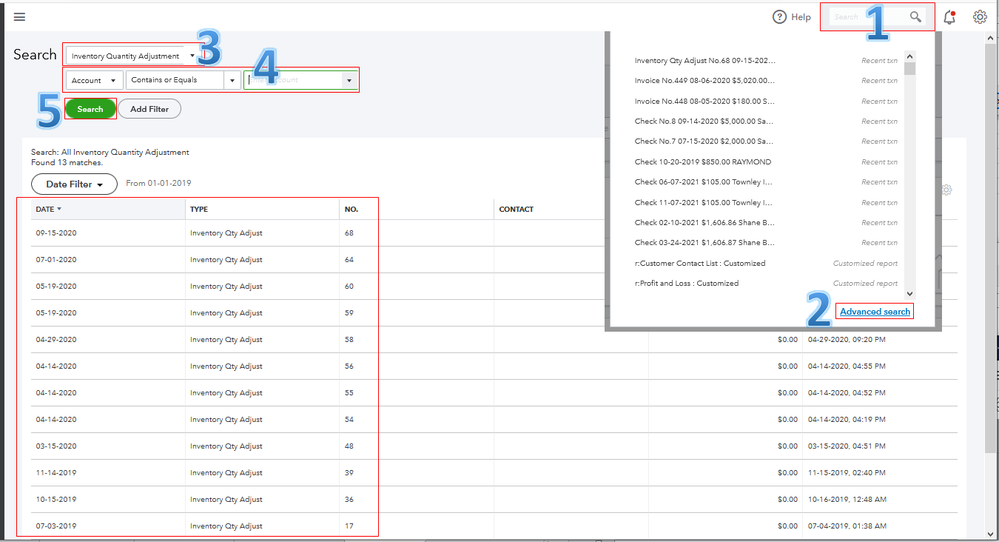Click the green Search button

[90, 109]
